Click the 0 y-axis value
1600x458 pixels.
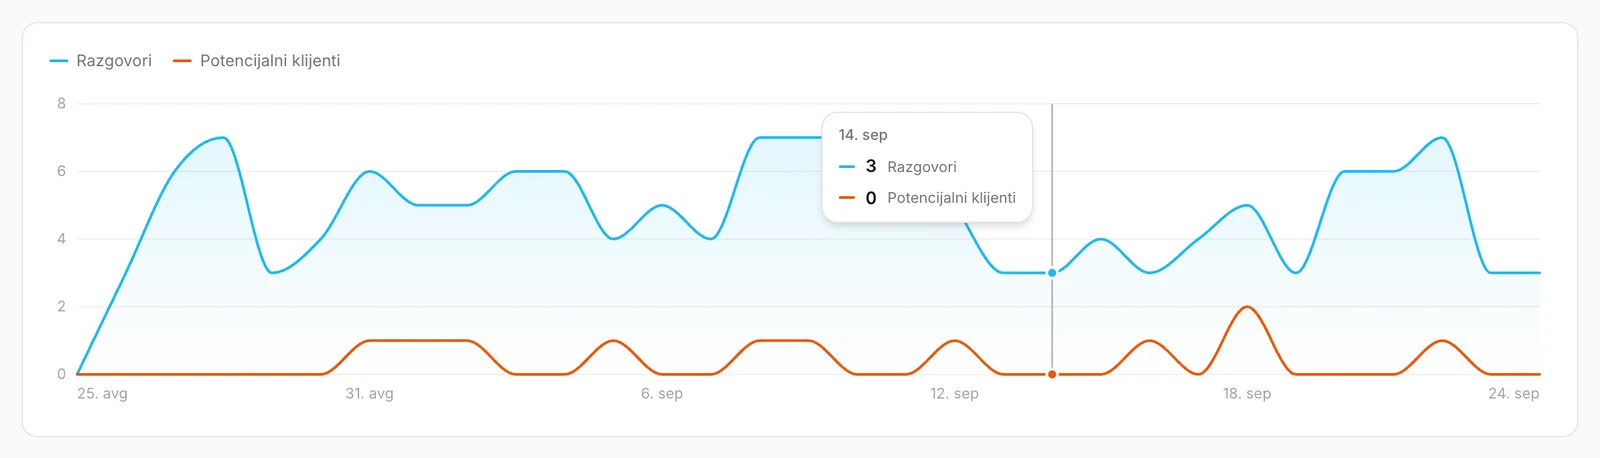(62, 374)
